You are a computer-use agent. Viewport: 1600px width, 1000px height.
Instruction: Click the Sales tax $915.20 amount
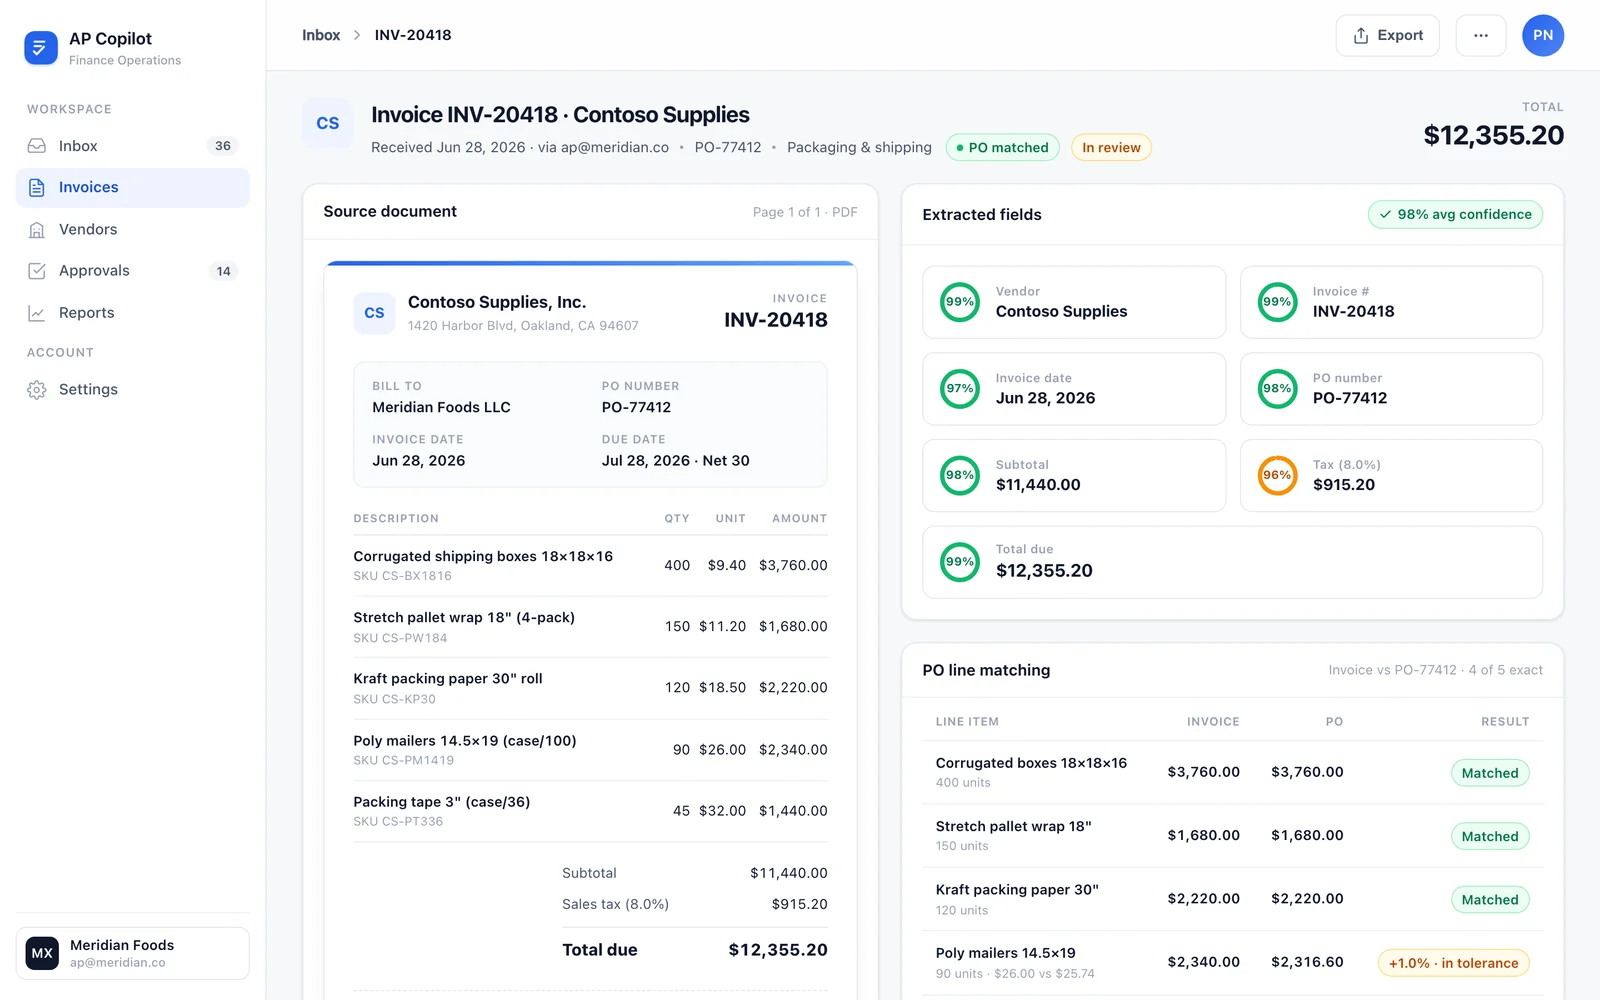coord(799,904)
